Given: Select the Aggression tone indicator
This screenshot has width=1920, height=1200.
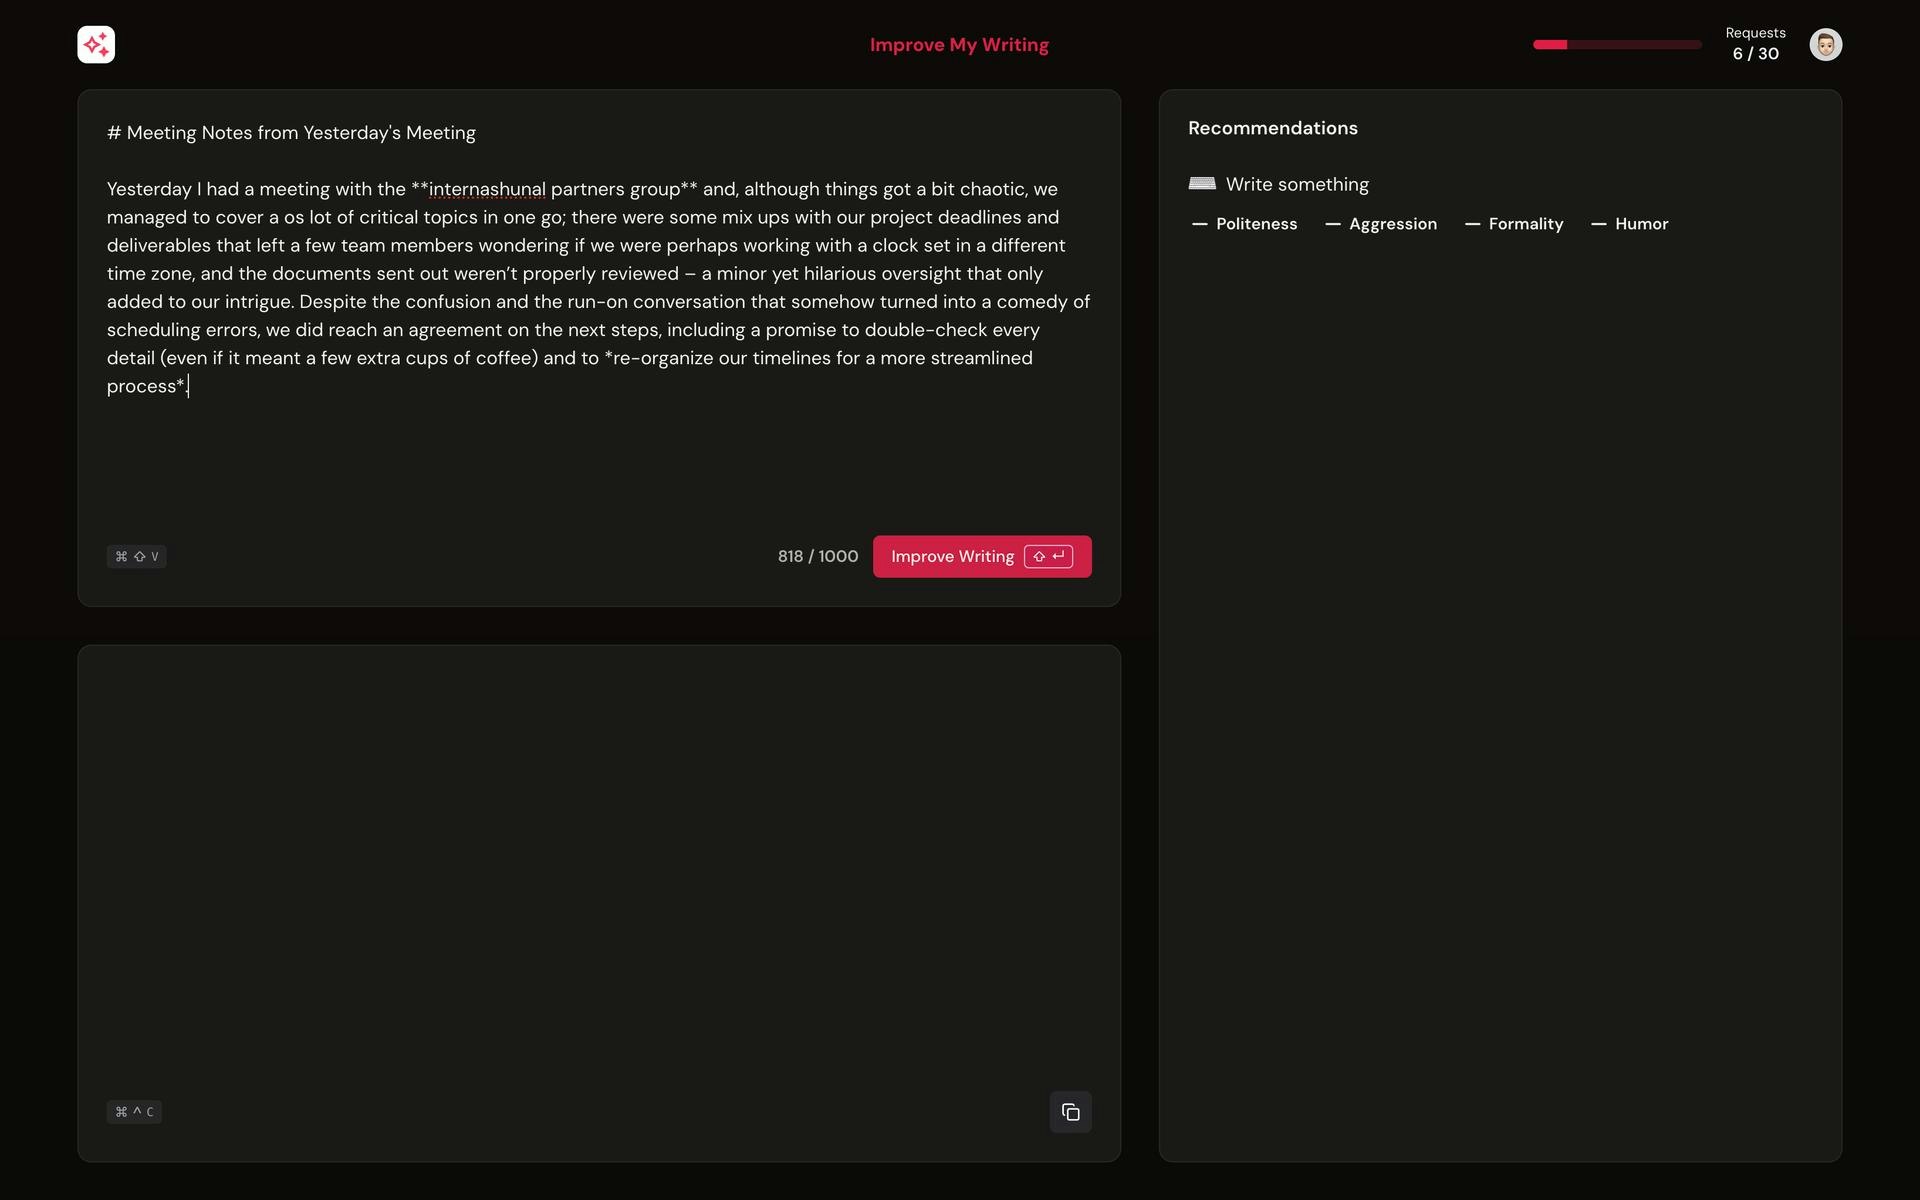Looking at the screenshot, I should coord(1392,224).
